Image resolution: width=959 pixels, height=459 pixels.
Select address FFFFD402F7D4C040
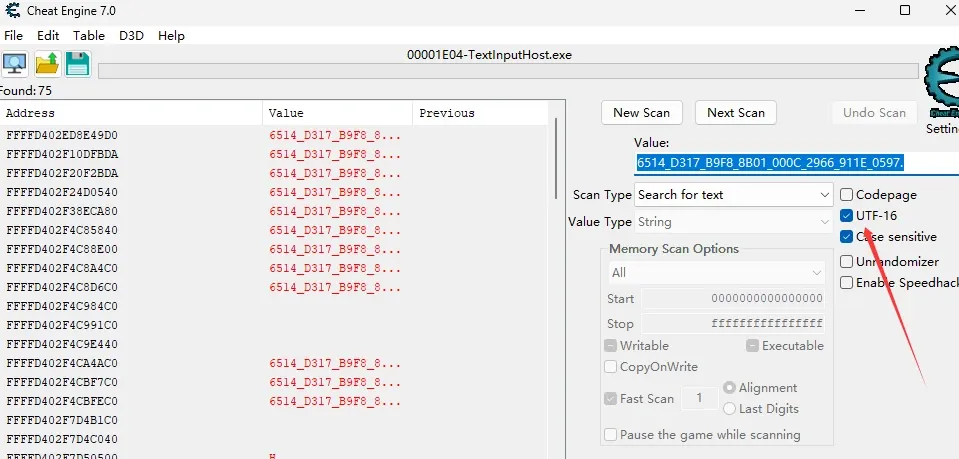62,439
